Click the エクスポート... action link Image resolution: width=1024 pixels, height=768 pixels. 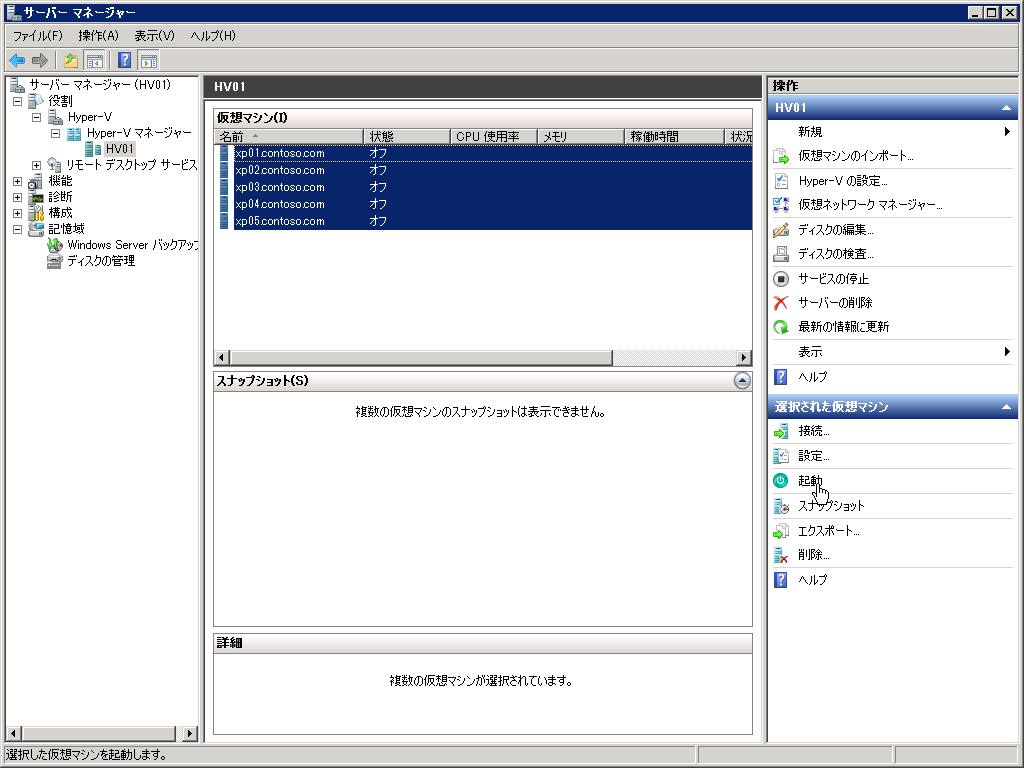coord(829,531)
